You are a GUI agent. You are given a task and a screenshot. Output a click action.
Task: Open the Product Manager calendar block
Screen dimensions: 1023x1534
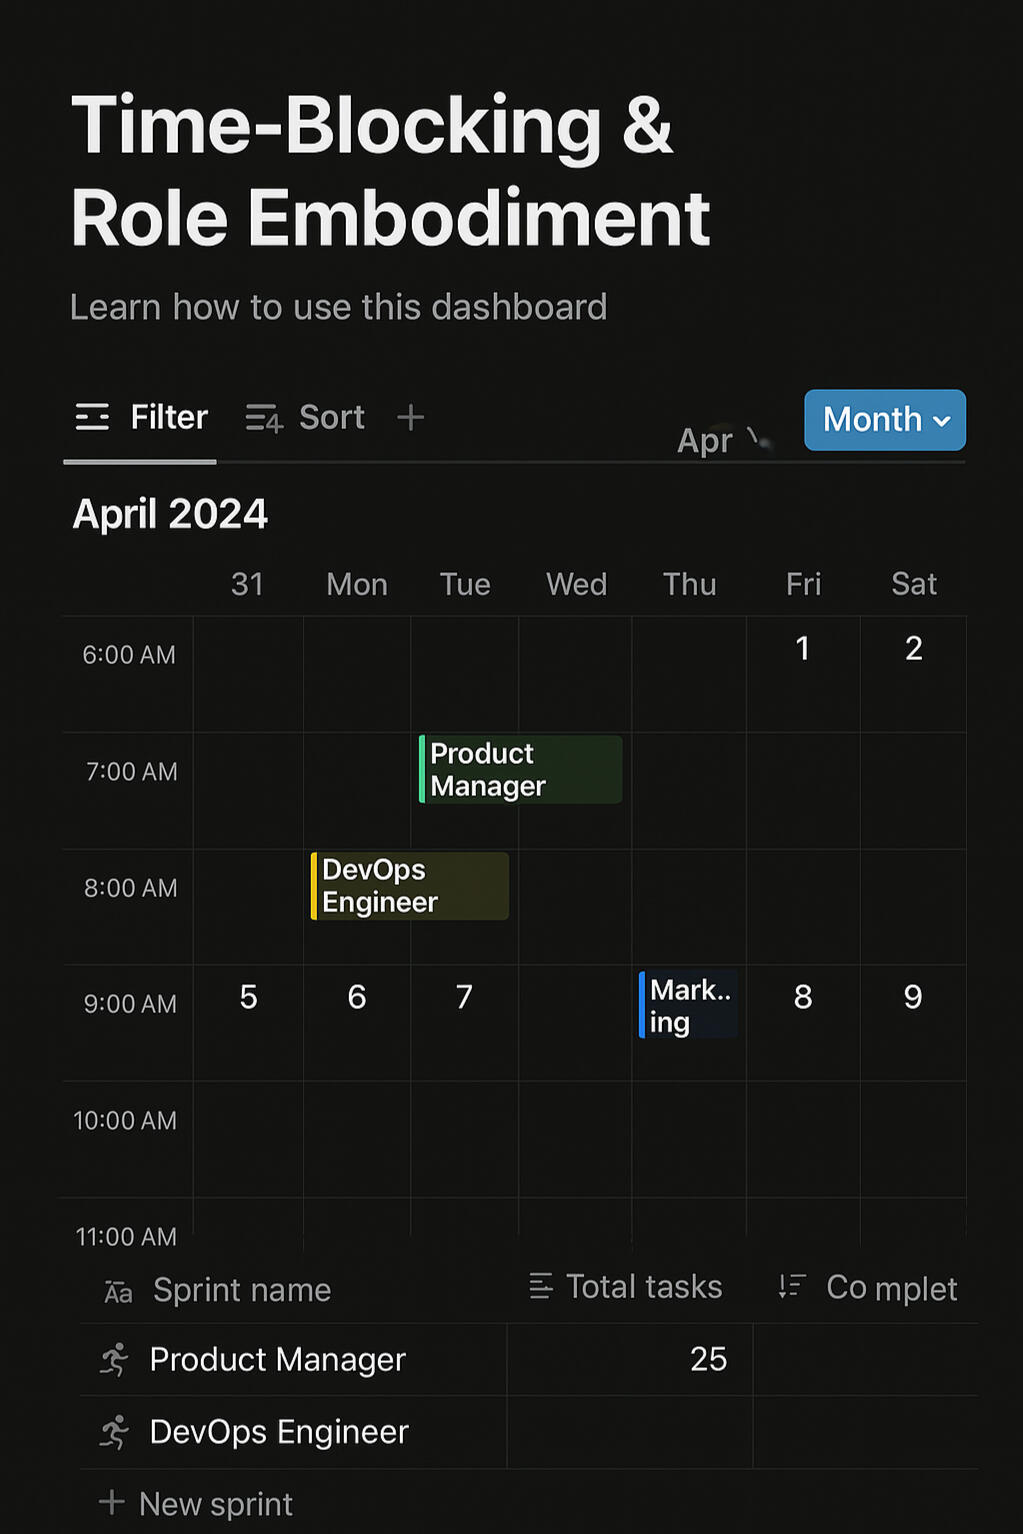pyautogui.click(x=521, y=769)
